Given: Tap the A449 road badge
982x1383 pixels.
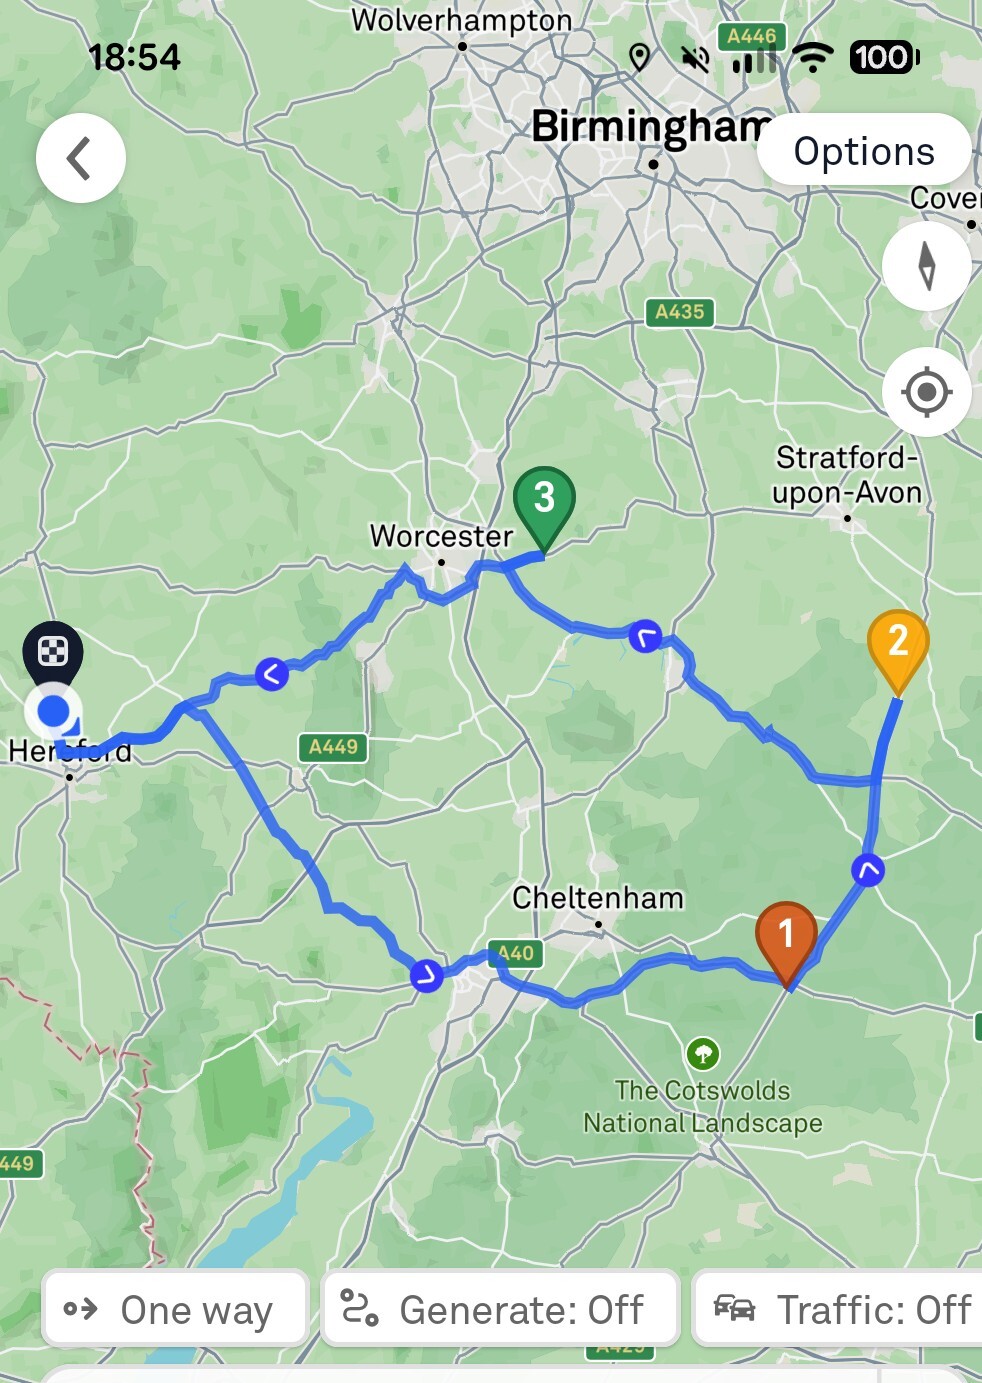Looking at the screenshot, I should [x=333, y=747].
